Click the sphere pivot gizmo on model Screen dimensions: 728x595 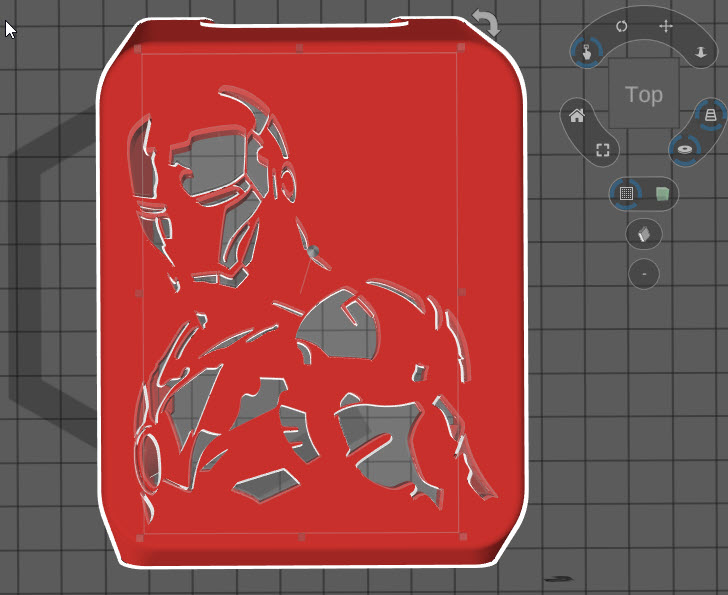[x=313, y=251]
